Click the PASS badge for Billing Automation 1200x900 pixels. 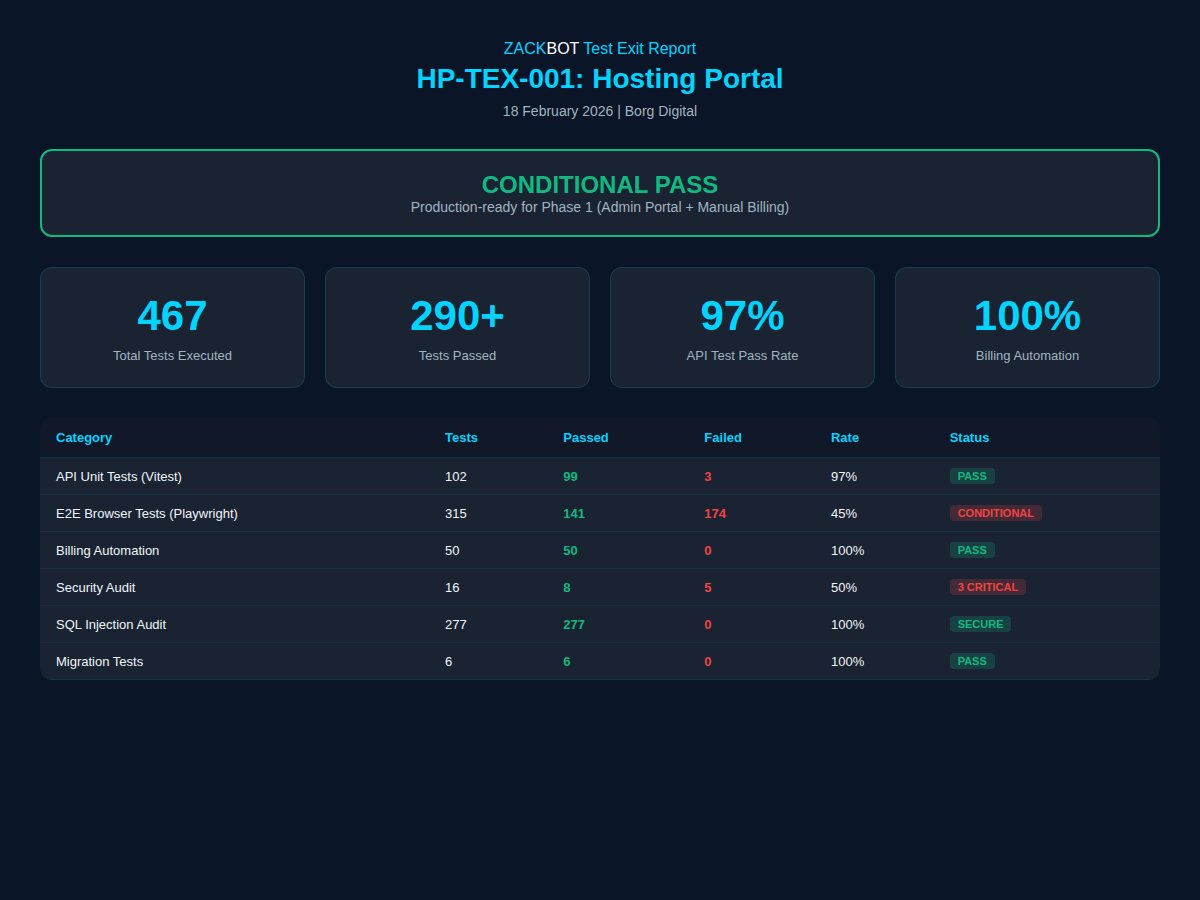tap(971, 550)
